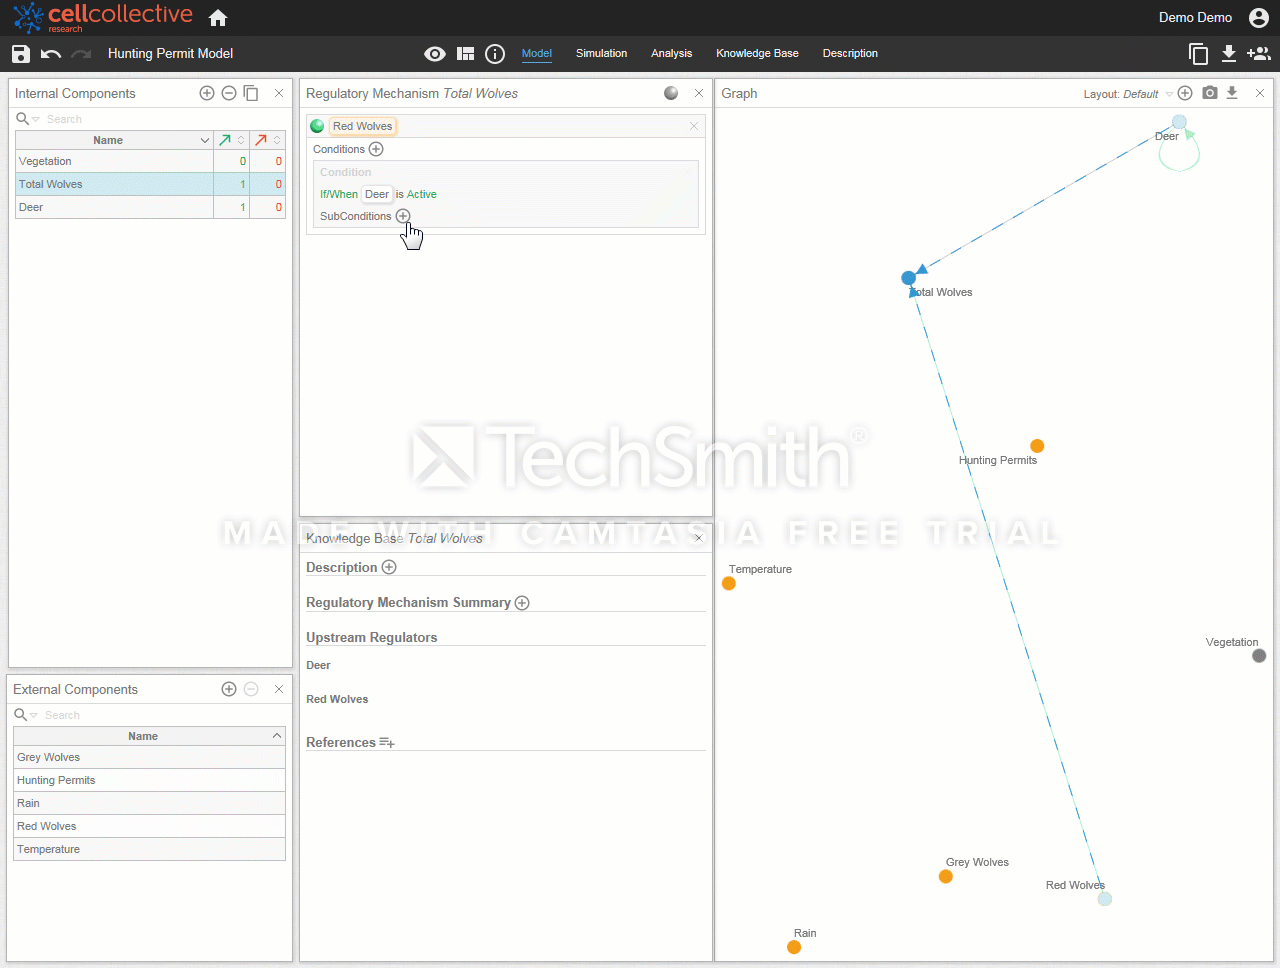Screen dimensions: 1280x968
Task: Open the Description tab
Action: (x=850, y=54)
